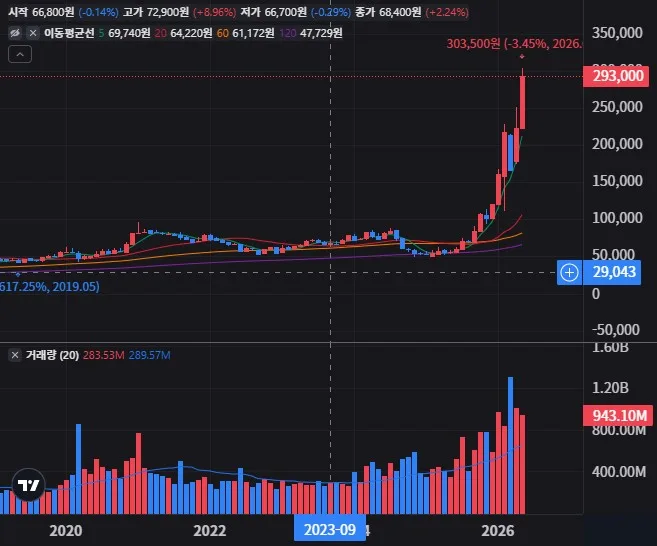
Task: Open the 5-period moving average setting
Action: click(124, 33)
